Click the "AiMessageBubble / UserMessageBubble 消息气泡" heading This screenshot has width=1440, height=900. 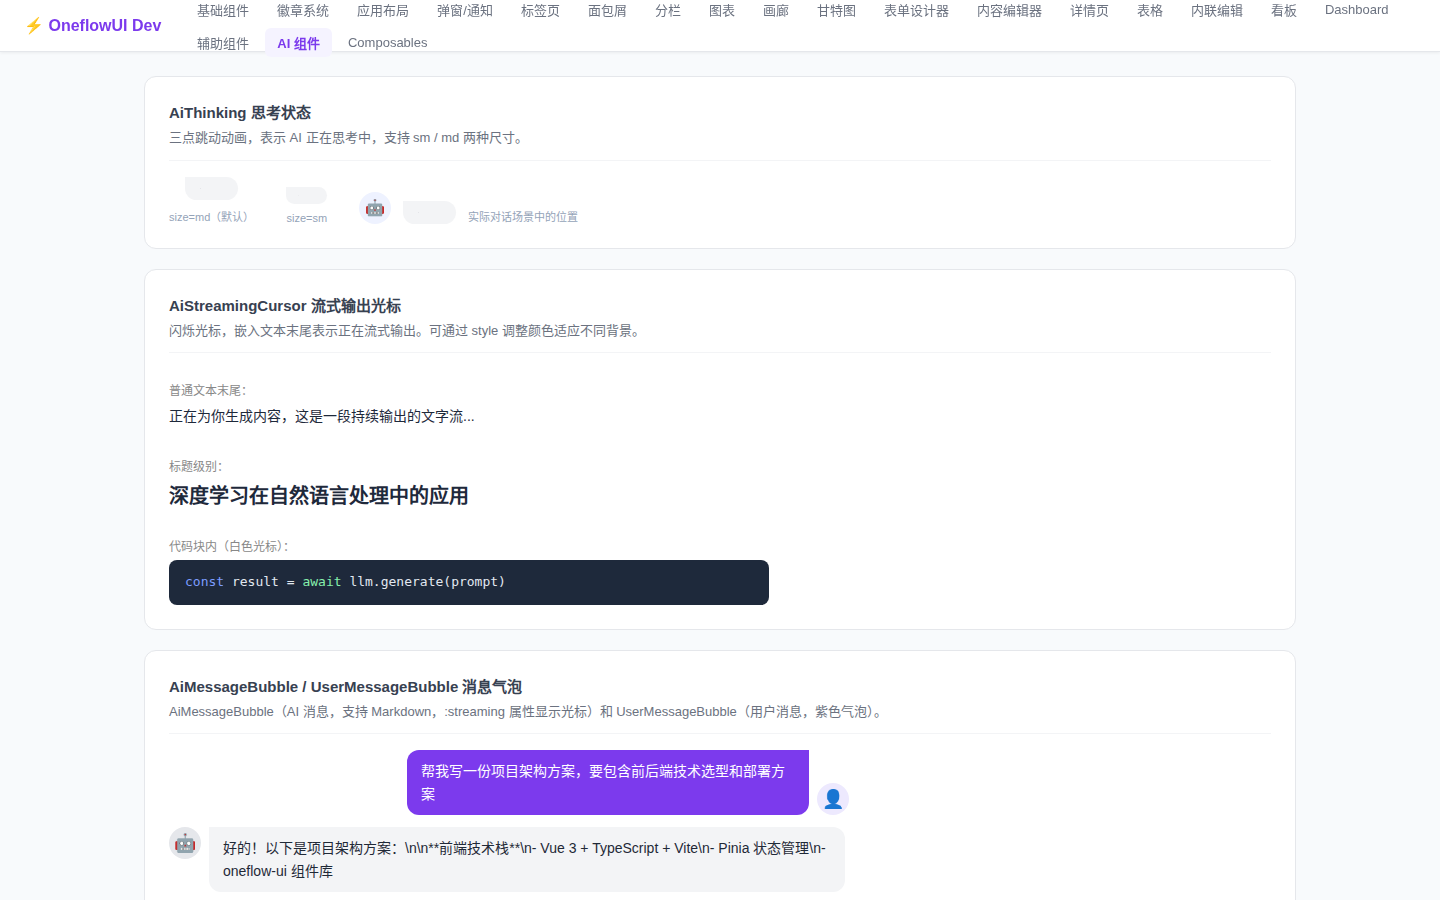[346, 687]
